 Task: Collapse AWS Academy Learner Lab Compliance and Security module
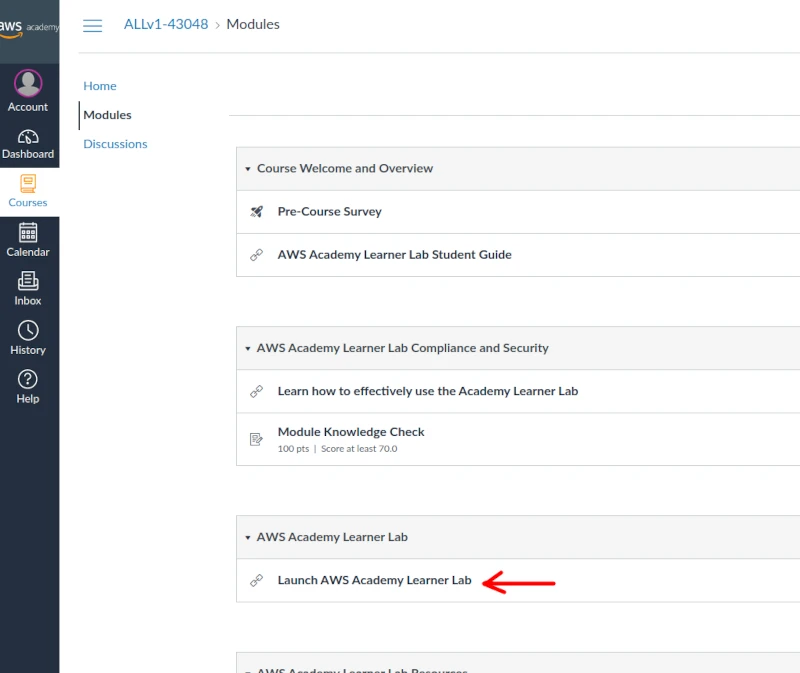[x=248, y=348]
